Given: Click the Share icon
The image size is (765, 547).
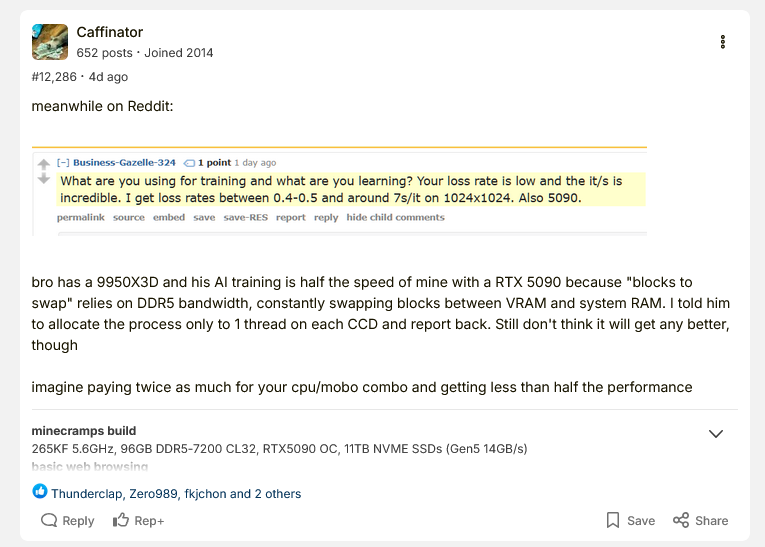Looking at the screenshot, I should [x=681, y=520].
